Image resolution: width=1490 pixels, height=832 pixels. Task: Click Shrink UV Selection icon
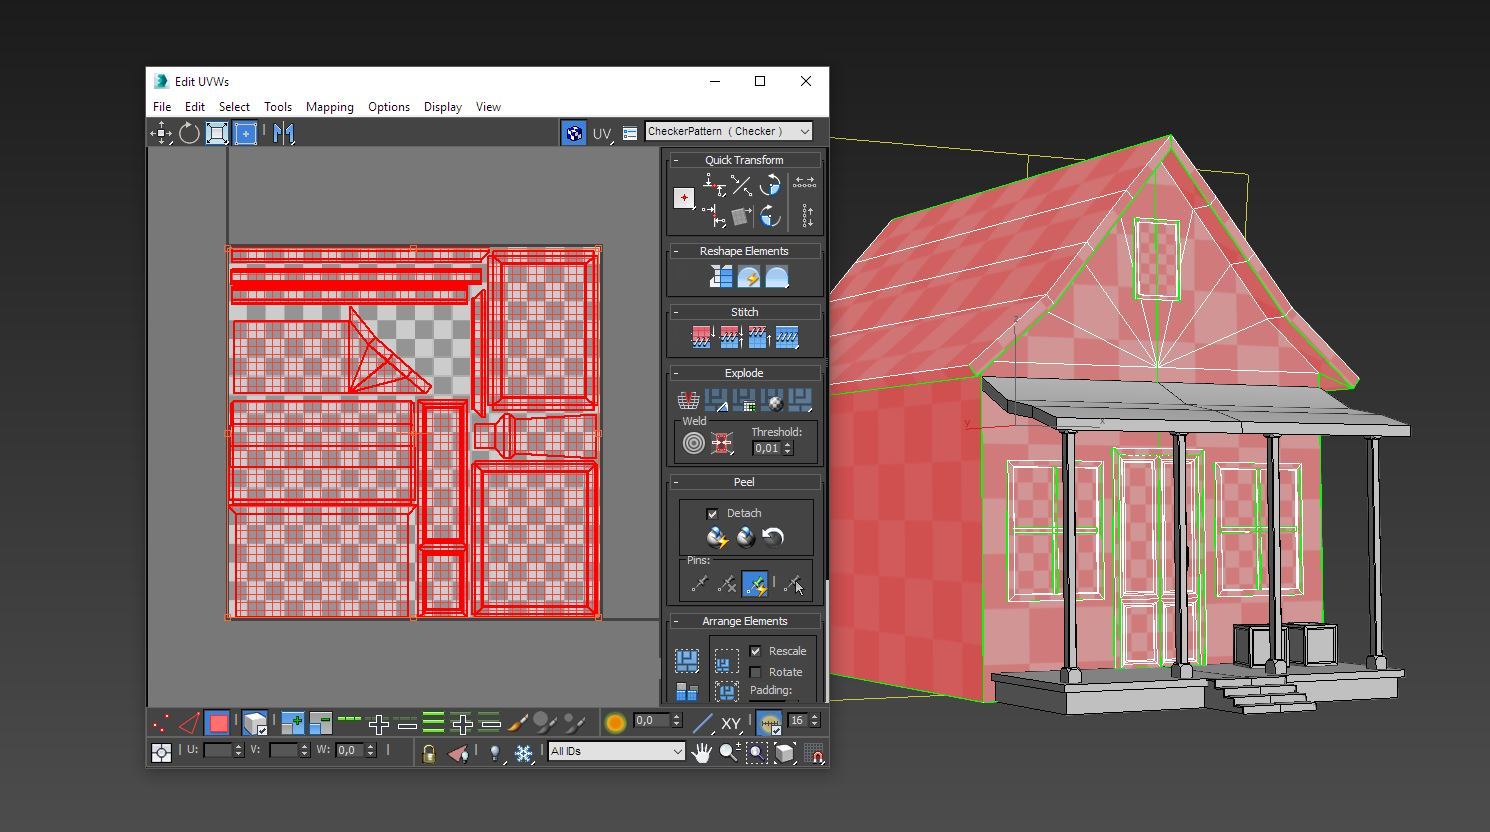[x=321, y=723]
